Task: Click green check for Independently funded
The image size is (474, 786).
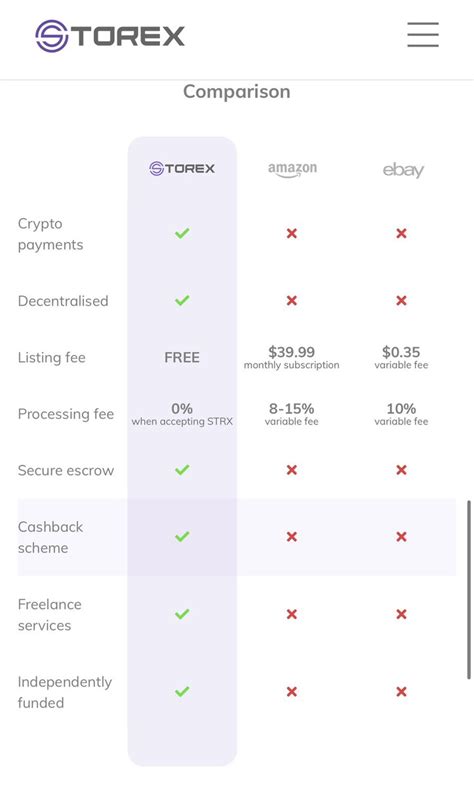Action: (x=182, y=691)
